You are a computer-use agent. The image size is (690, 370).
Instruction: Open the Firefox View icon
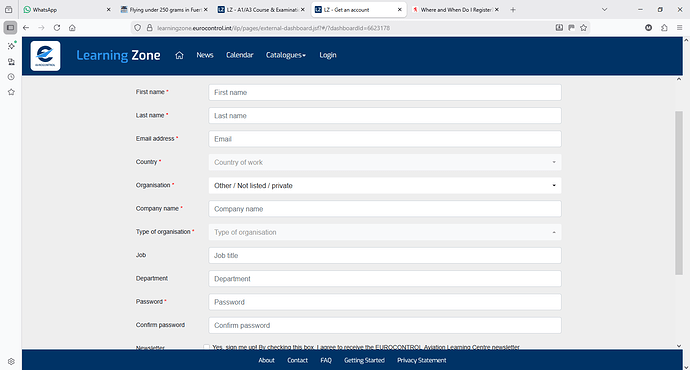[8, 10]
